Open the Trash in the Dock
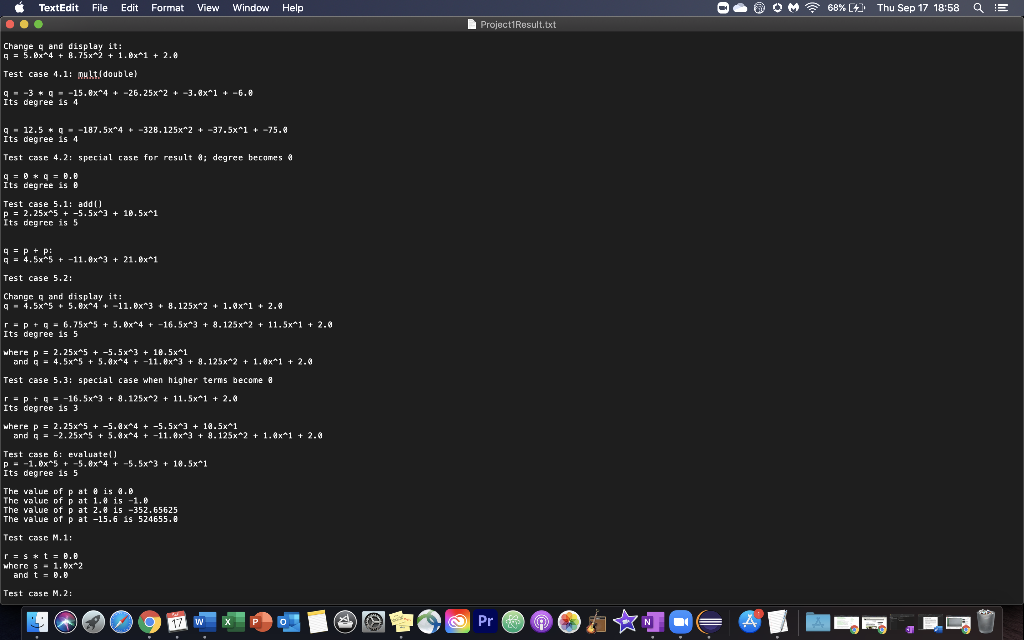Viewport: 1024px width, 640px height. click(985, 622)
